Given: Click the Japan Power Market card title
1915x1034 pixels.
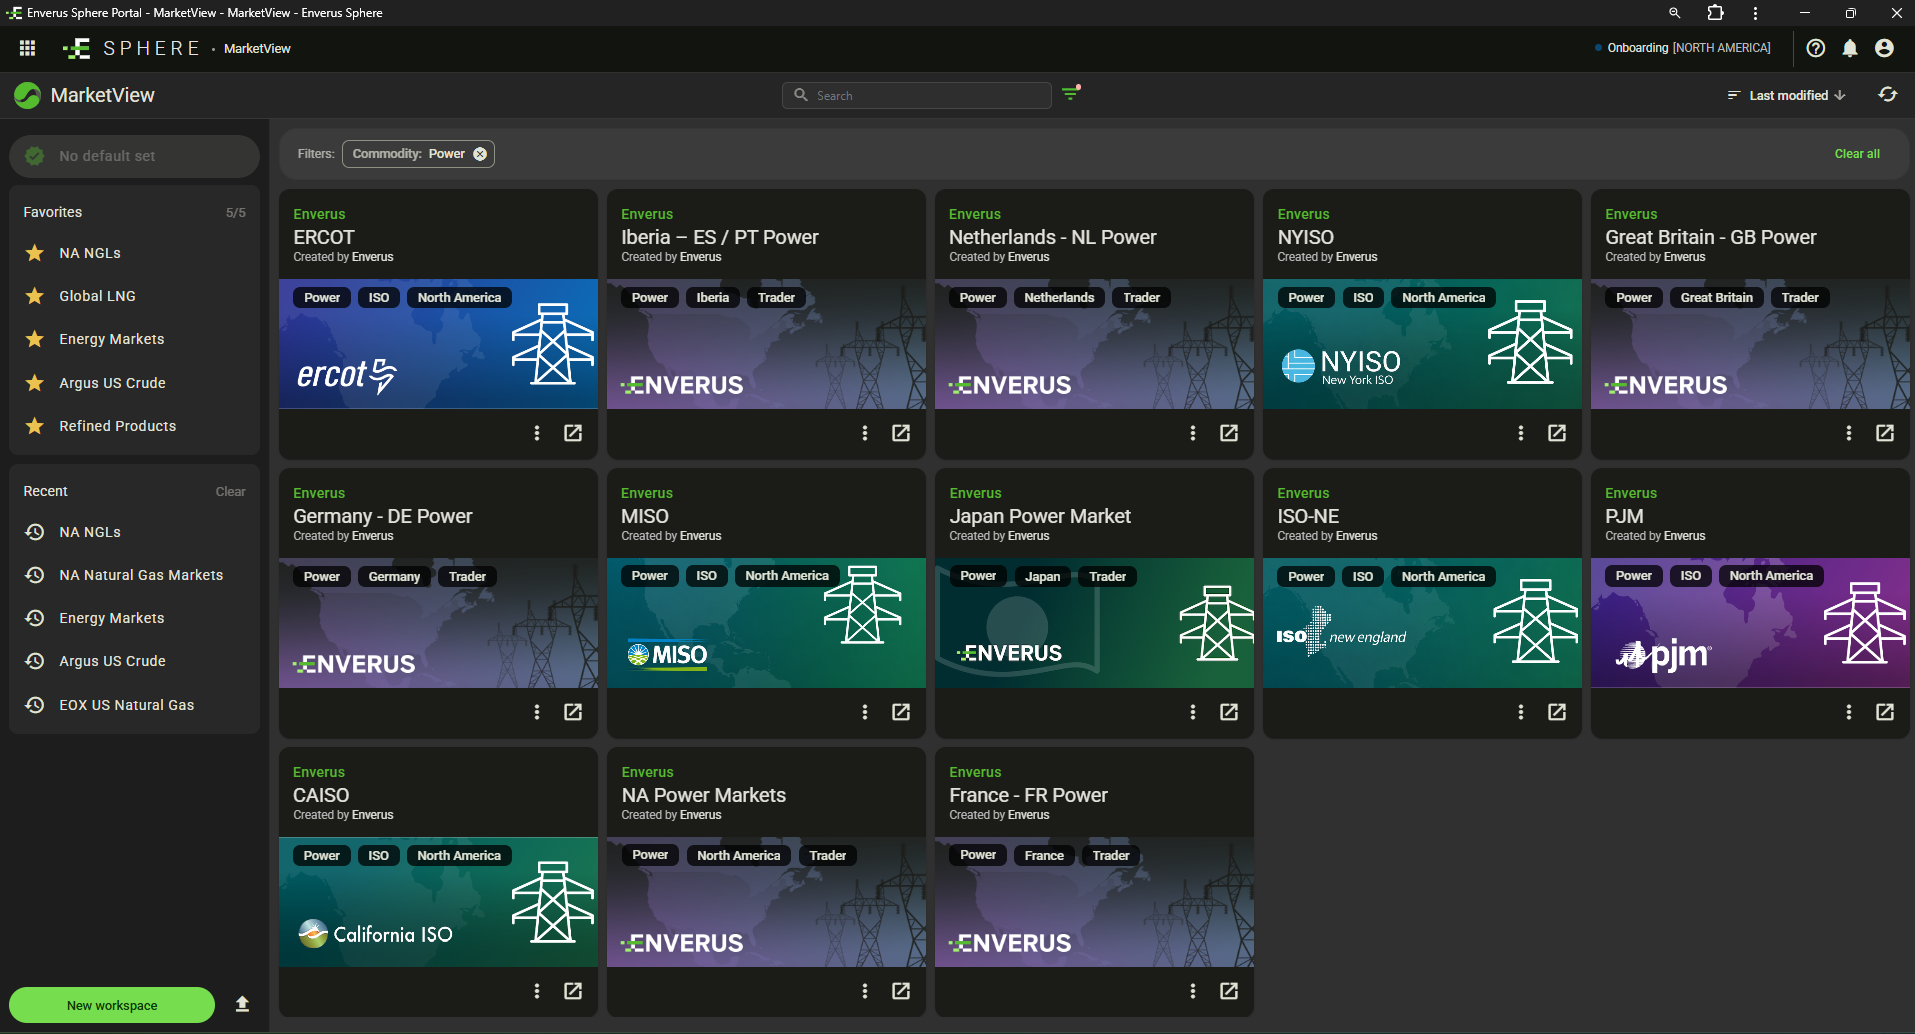Looking at the screenshot, I should coord(1040,516).
